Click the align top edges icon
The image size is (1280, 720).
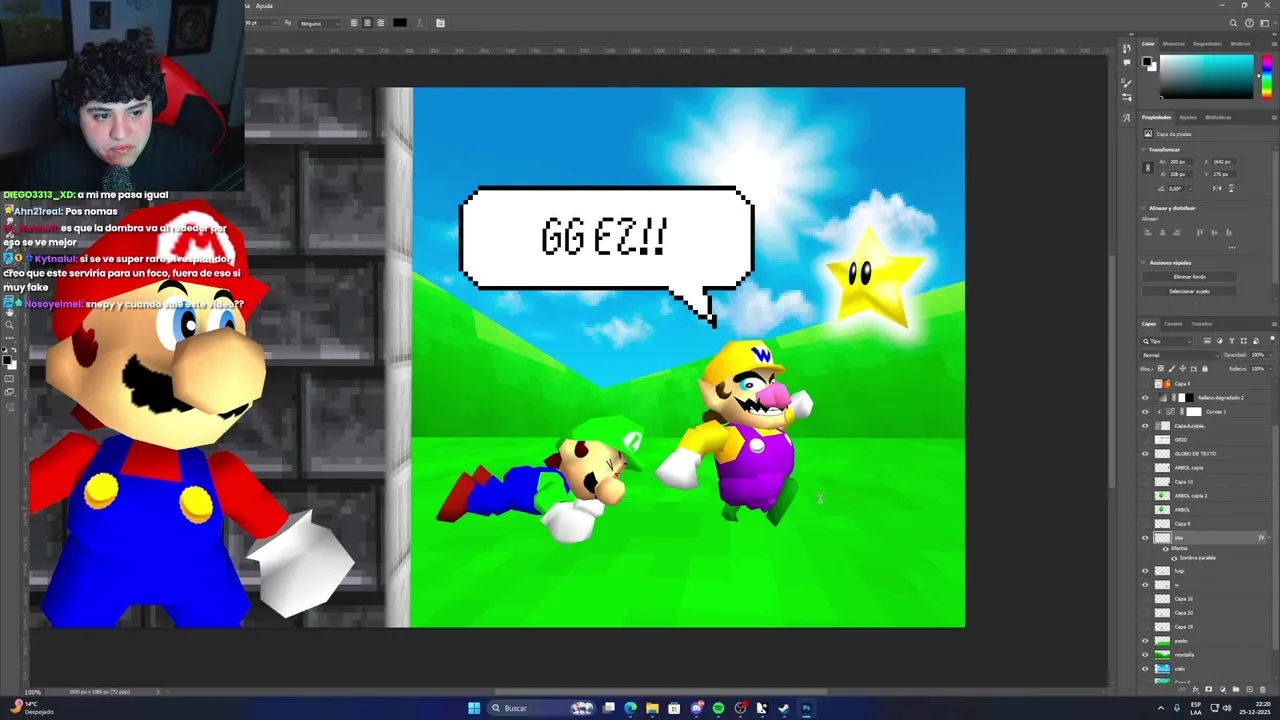(x=1200, y=232)
